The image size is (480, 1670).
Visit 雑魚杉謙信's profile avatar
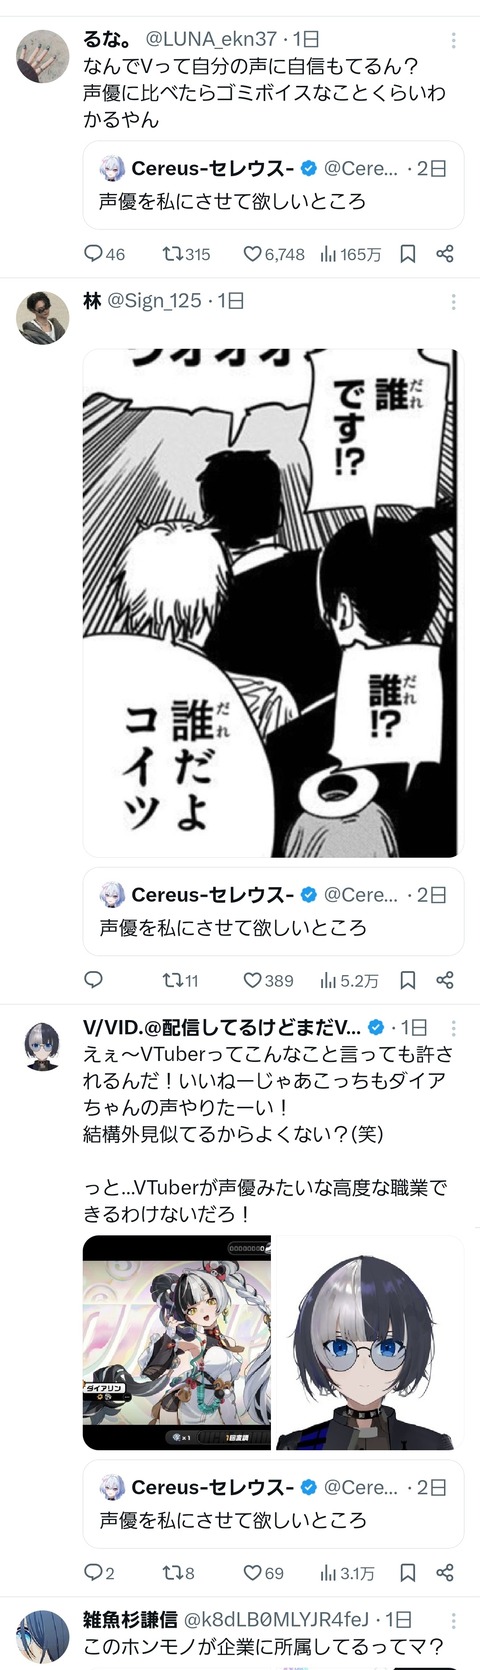[43, 1637]
